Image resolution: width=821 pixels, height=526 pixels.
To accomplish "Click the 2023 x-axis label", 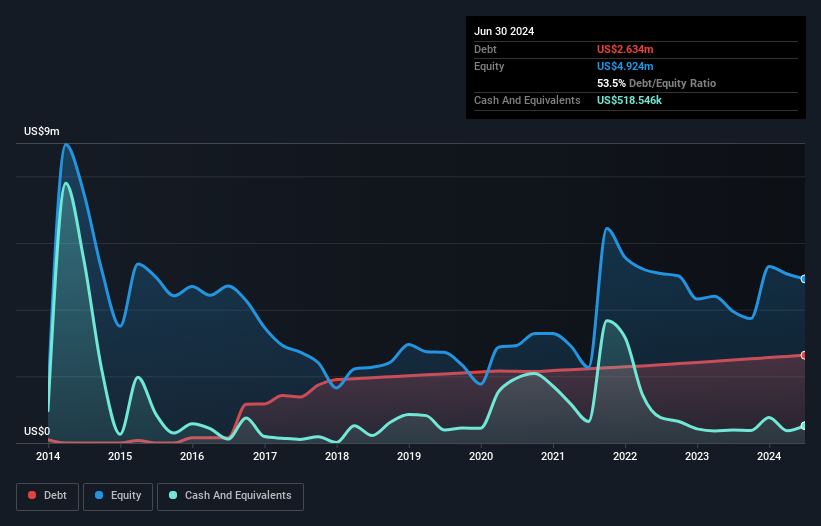I will [x=697, y=456].
